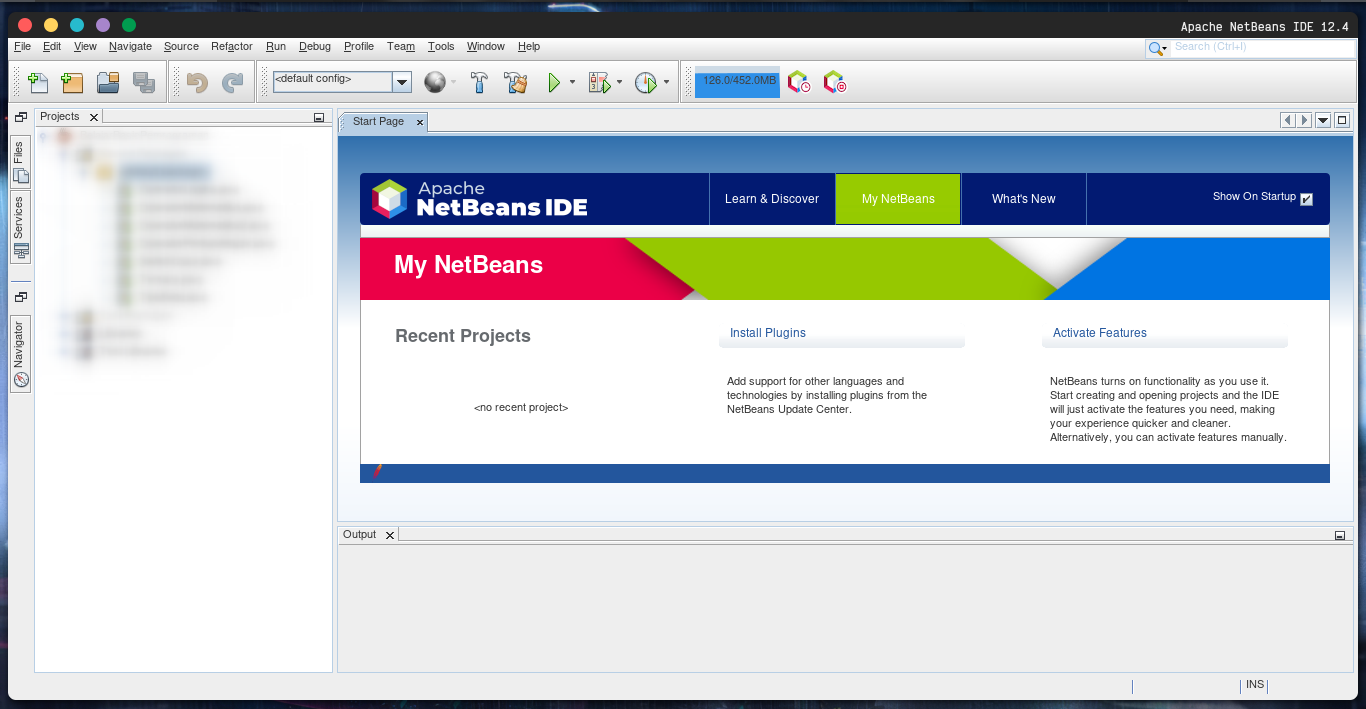Open the default config dropdown
This screenshot has height=709, width=1366.
(x=402, y=82)
